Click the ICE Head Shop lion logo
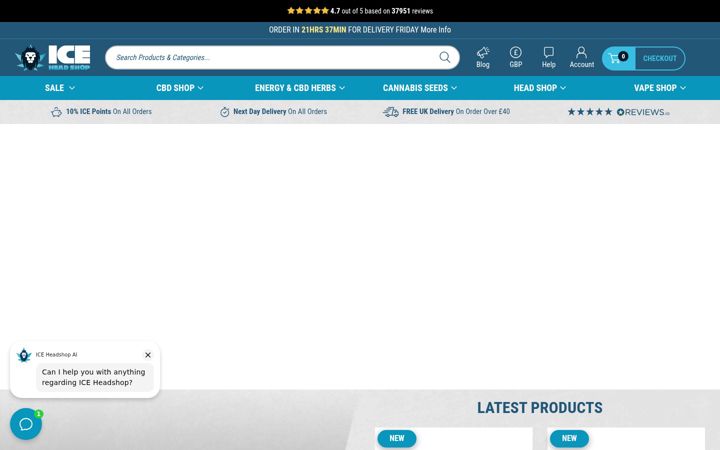 pyautogui.click(x=52, y=58)
